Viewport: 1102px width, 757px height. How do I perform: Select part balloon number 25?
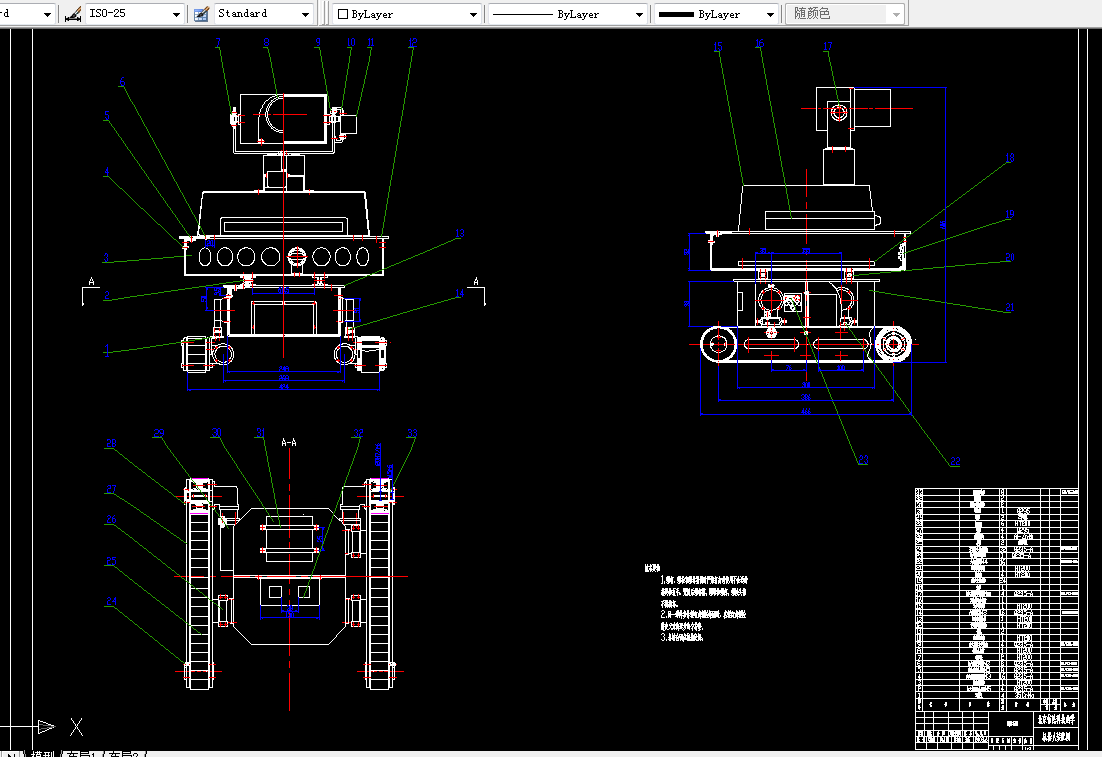[111, 561]
